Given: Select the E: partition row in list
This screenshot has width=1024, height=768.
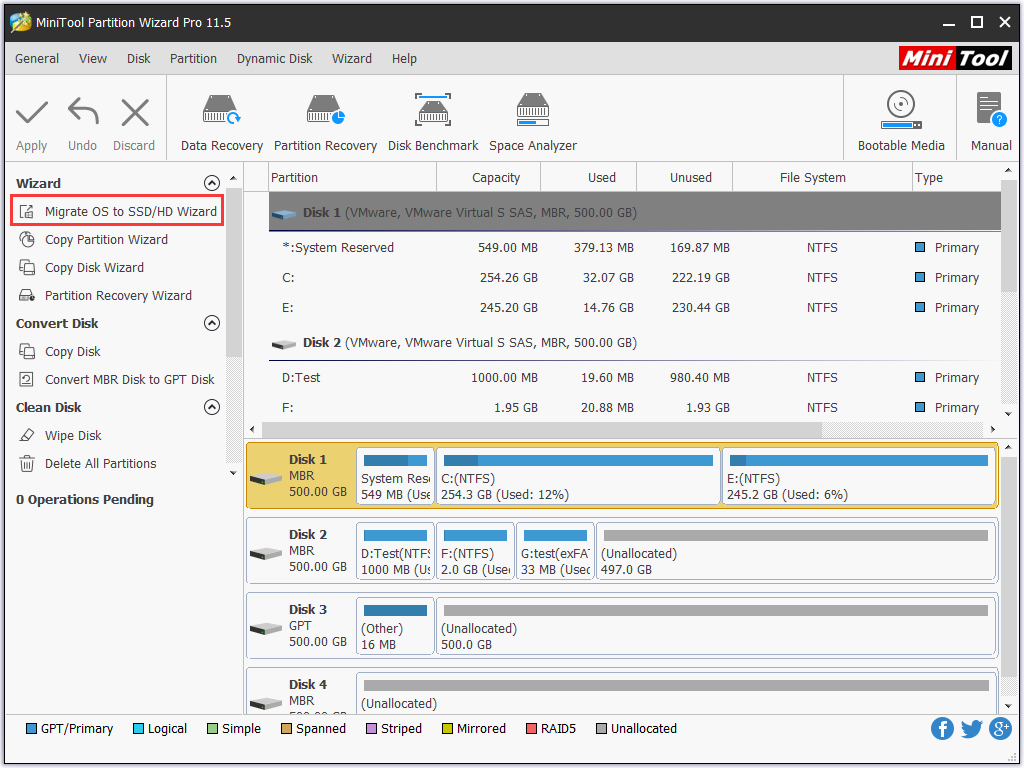Looking at the screenshot, I should coord(634,308).
